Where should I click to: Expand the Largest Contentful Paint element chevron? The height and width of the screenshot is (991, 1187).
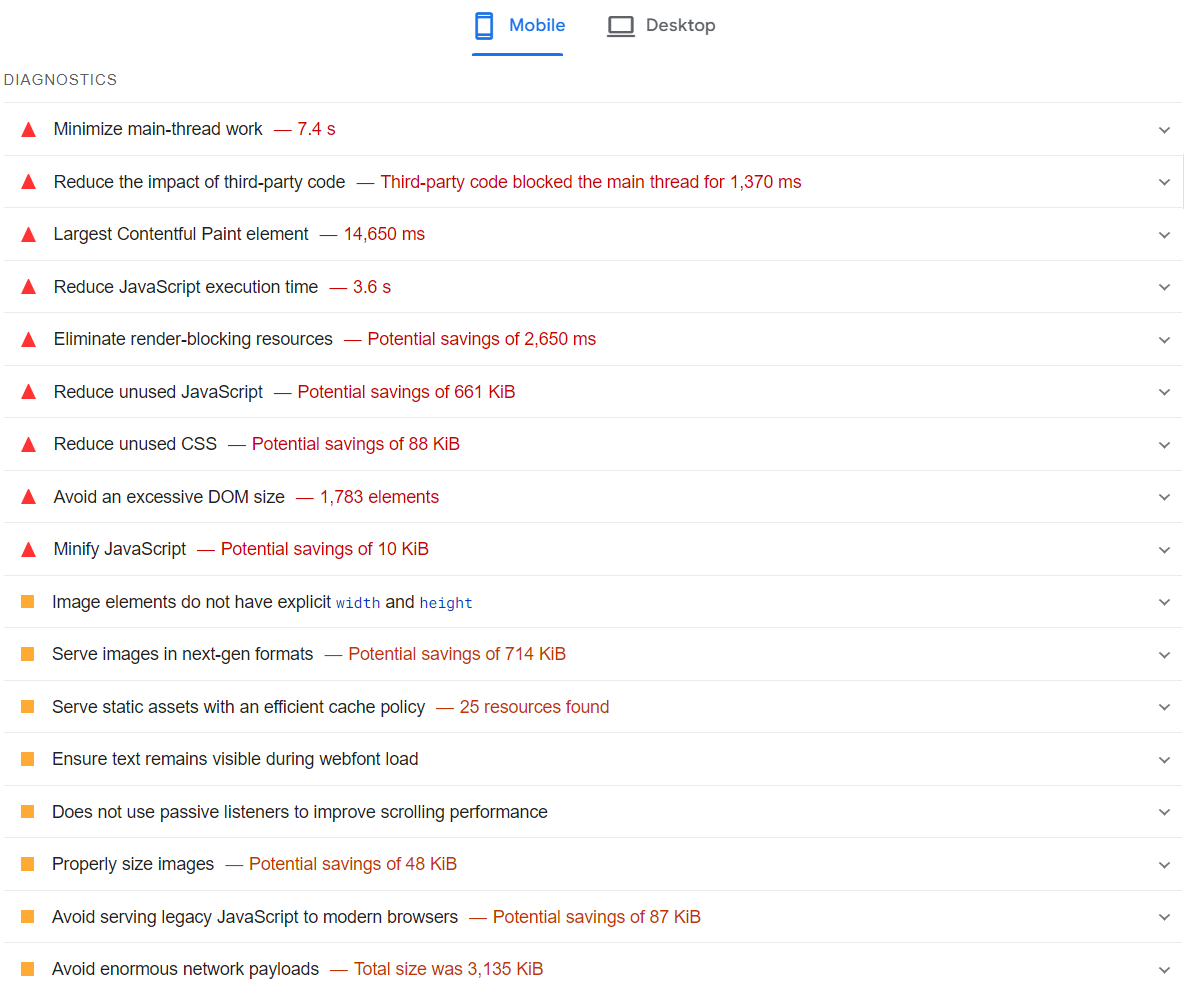[1164, 235]
